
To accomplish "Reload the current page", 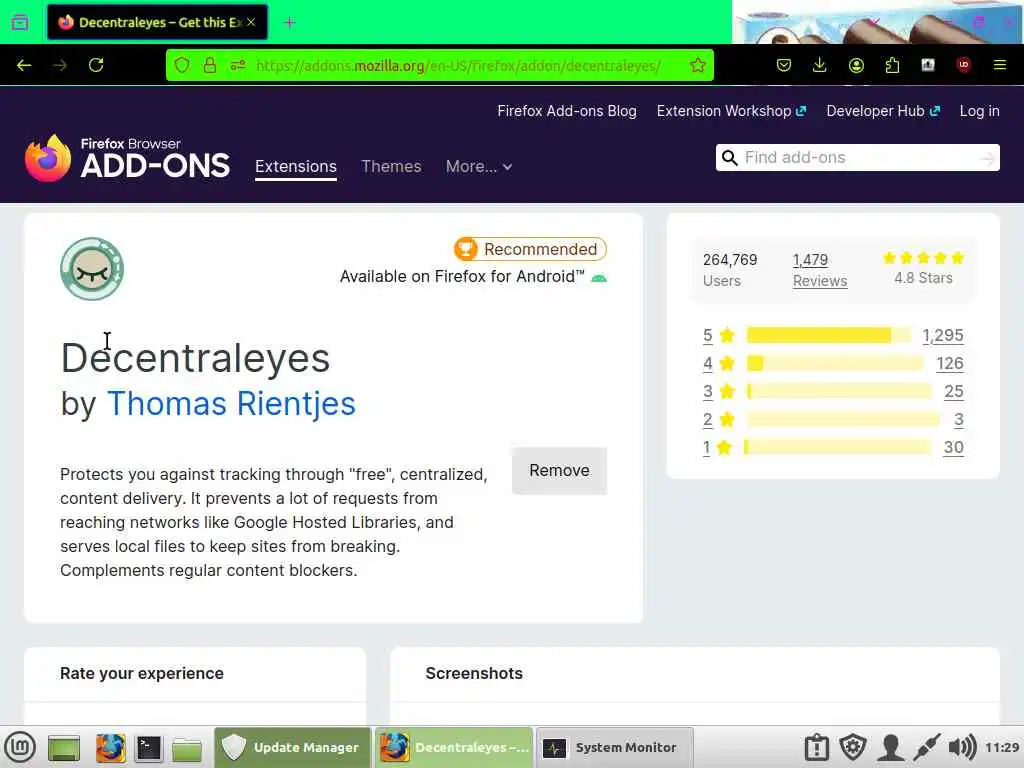I will click(x=96, y=65).
